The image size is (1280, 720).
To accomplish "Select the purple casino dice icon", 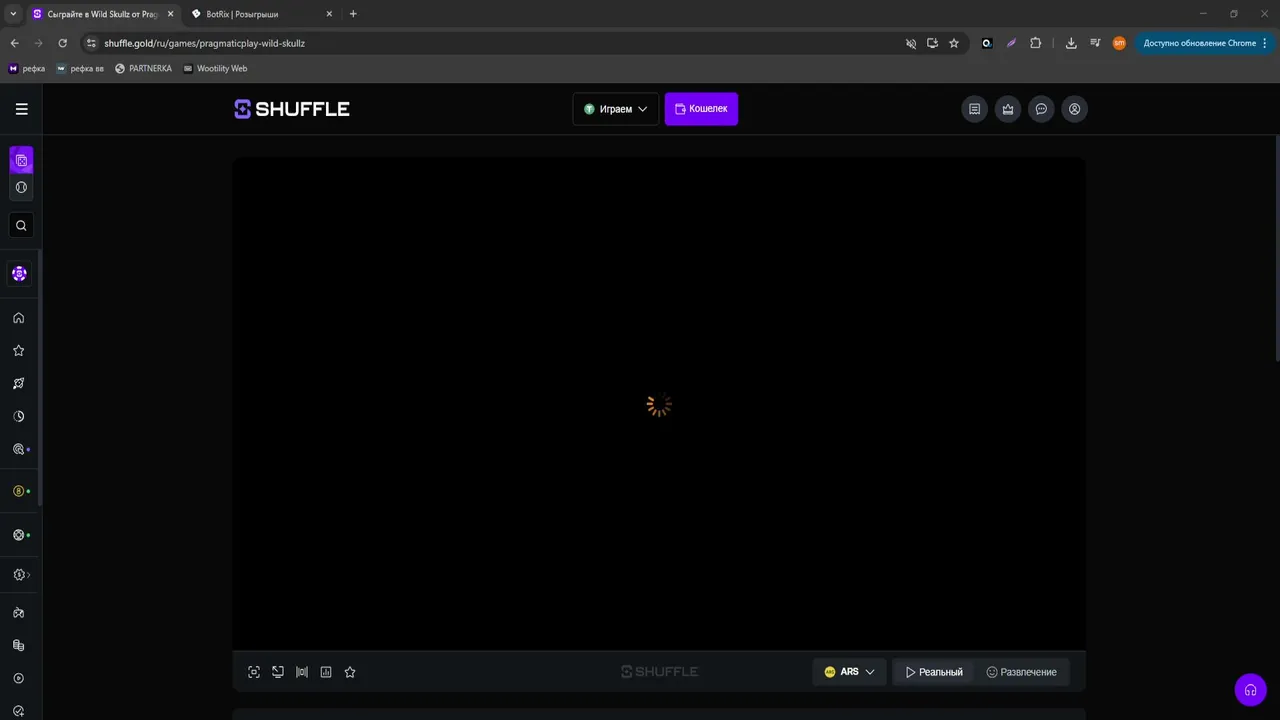I will tap(21, 160).
